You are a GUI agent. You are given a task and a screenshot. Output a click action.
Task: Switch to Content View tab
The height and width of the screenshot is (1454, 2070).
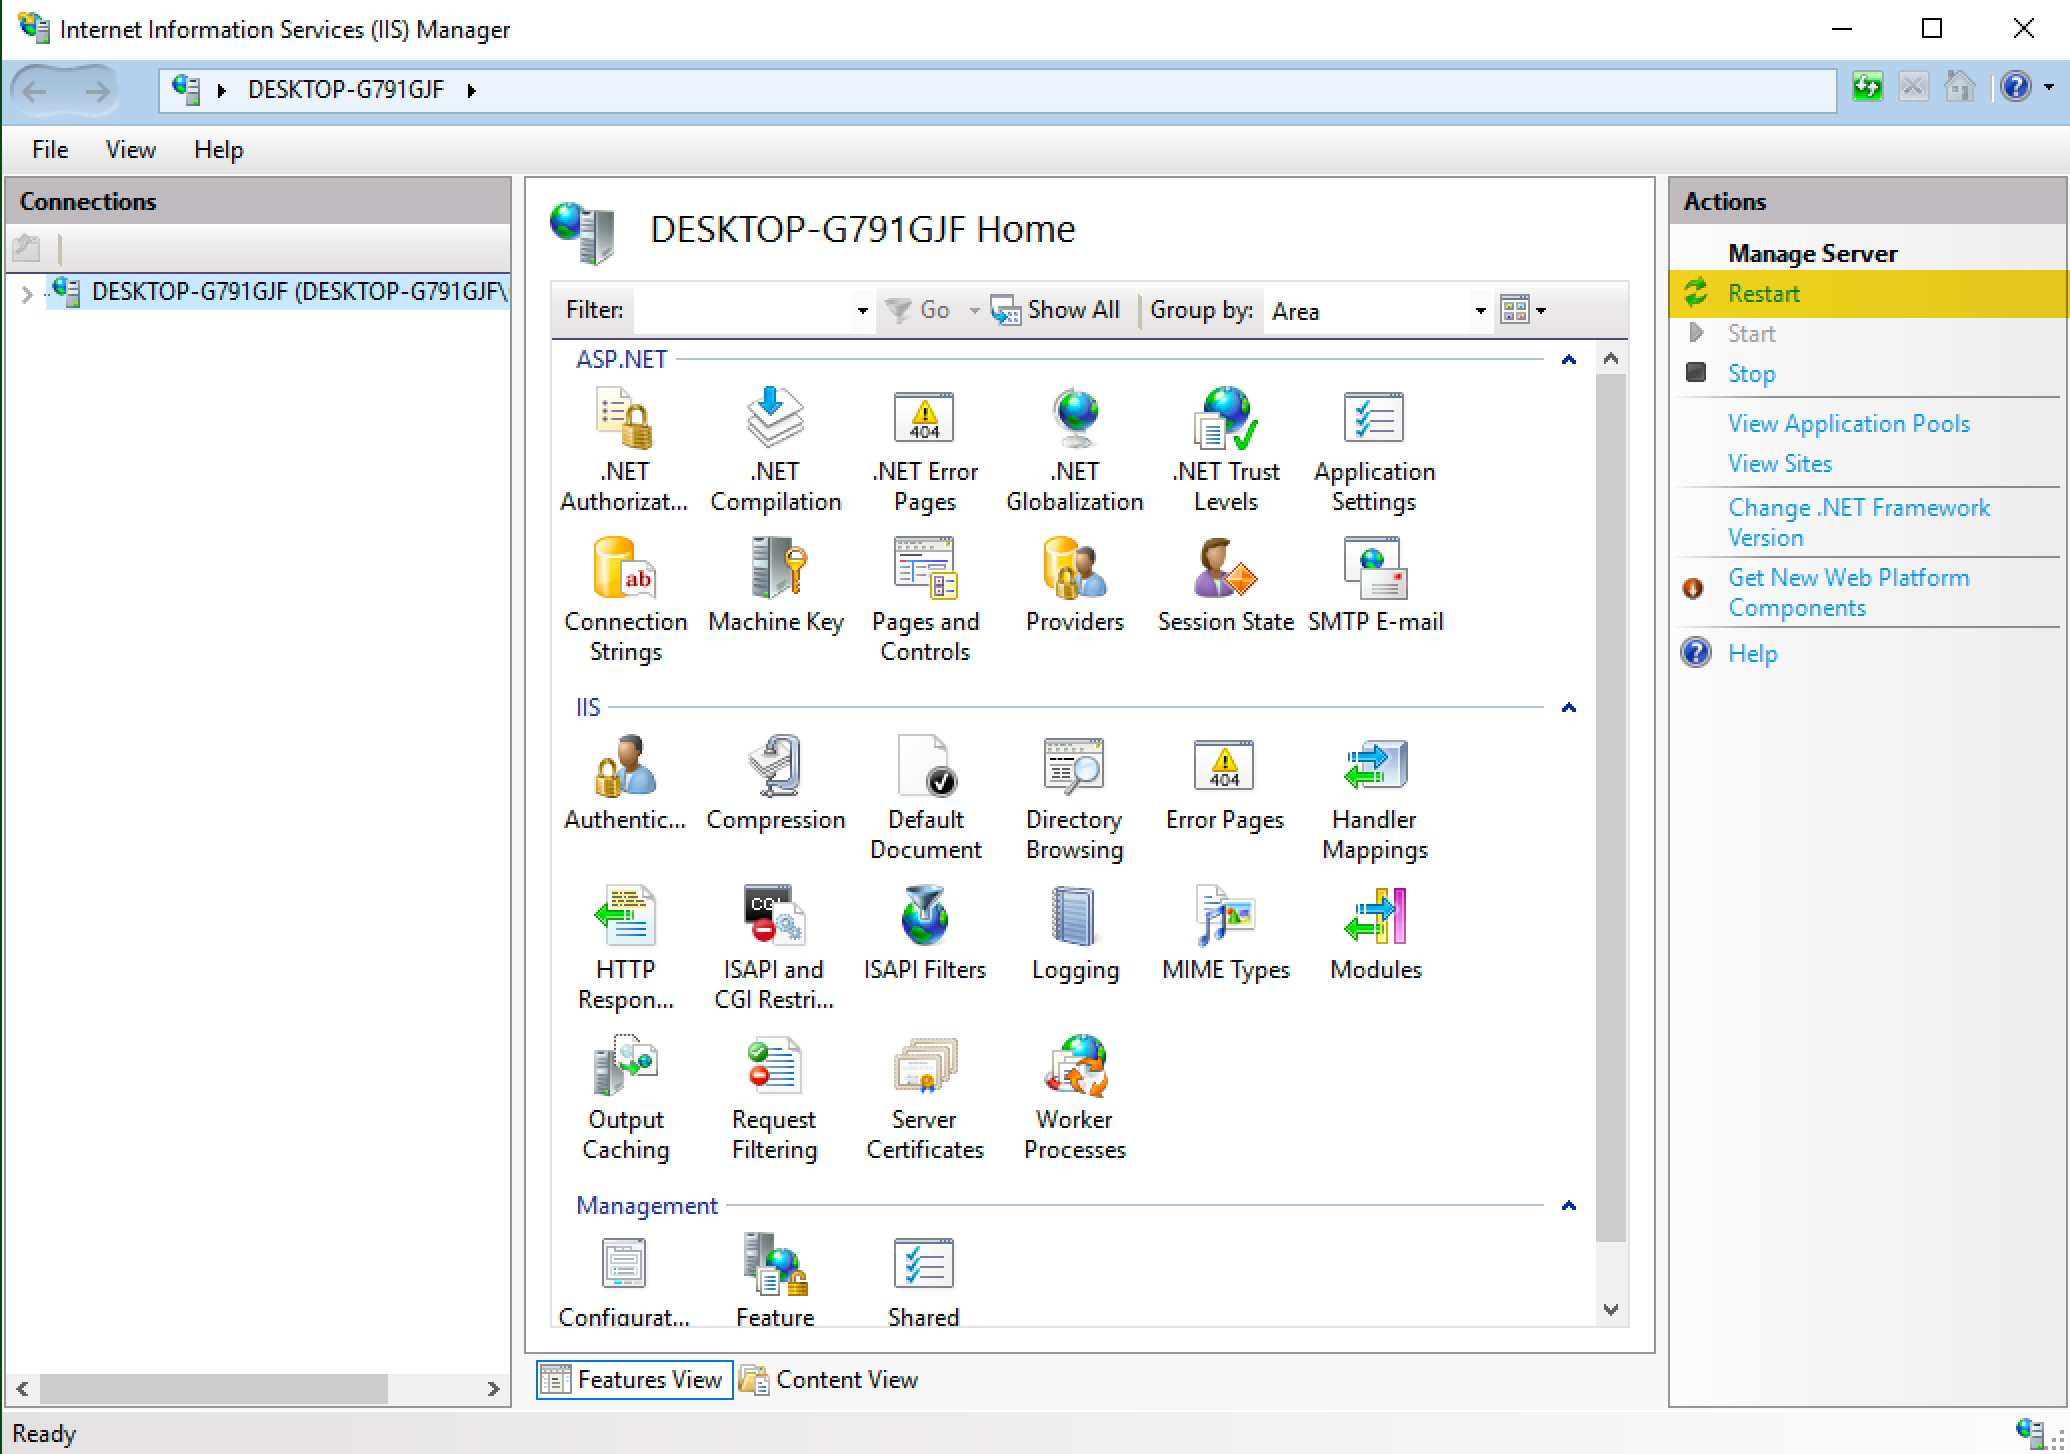(829, 1380)
